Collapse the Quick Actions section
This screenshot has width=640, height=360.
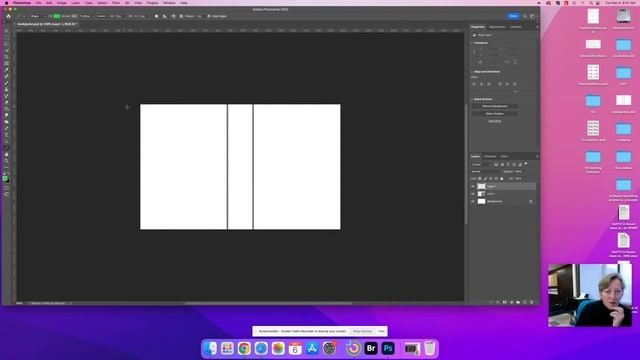point(471,99)
